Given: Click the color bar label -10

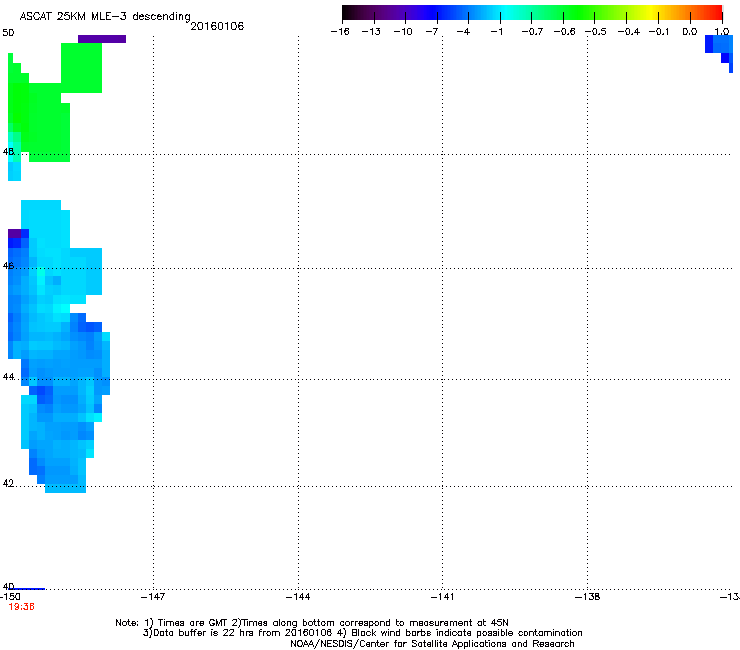Looking at the screenshot, I should tap(403, 32).
